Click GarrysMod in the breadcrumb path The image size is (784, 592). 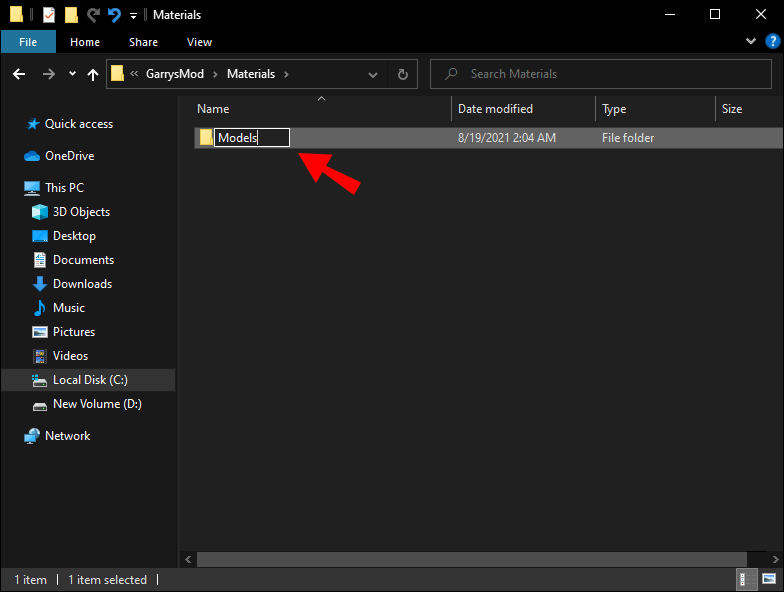pos(176,74)
